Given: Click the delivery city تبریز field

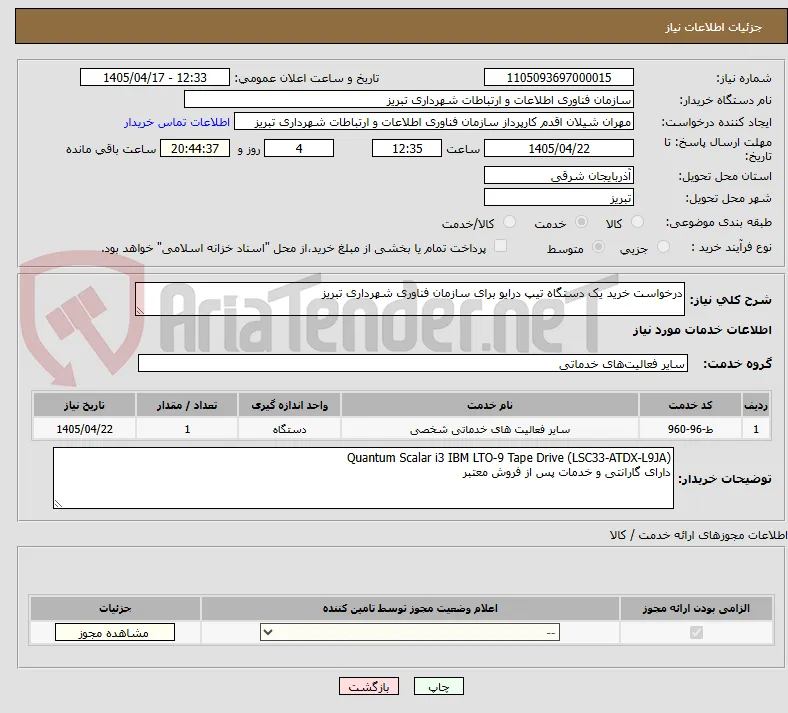Looking at the screenshot, I should tap(558, 197).
